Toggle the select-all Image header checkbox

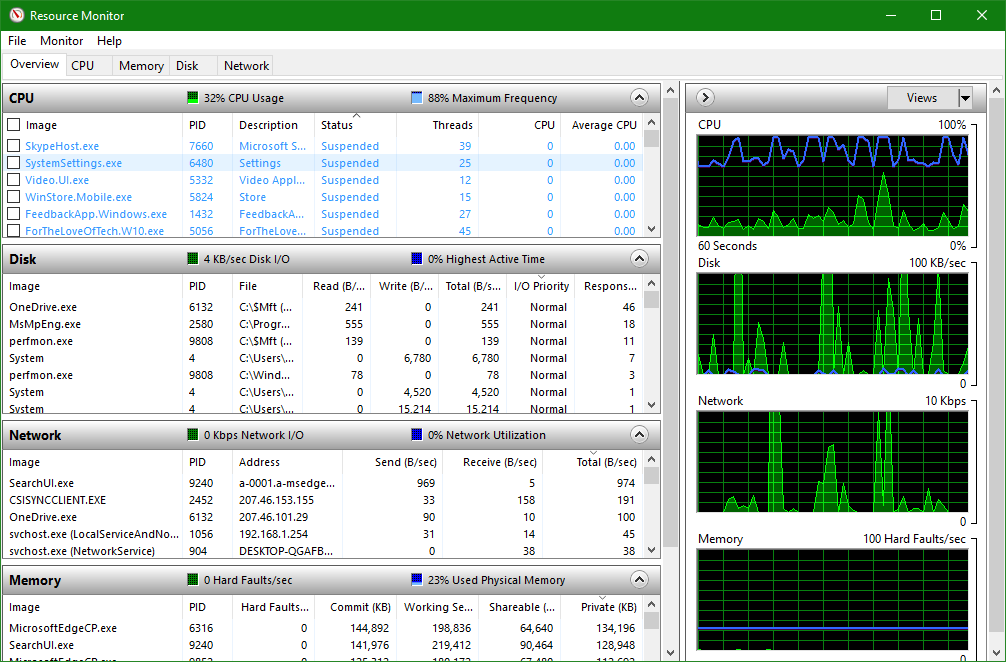click(x=14, y=125)
